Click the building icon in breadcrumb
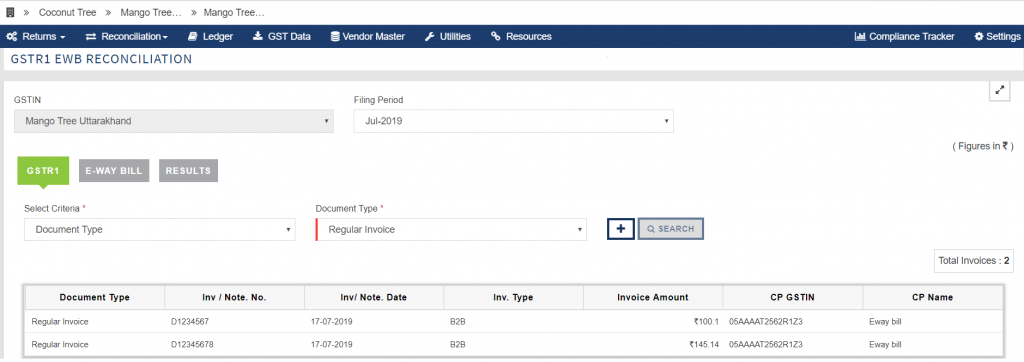The height and width of the screenshot is (362, 1024). point(10,12)
